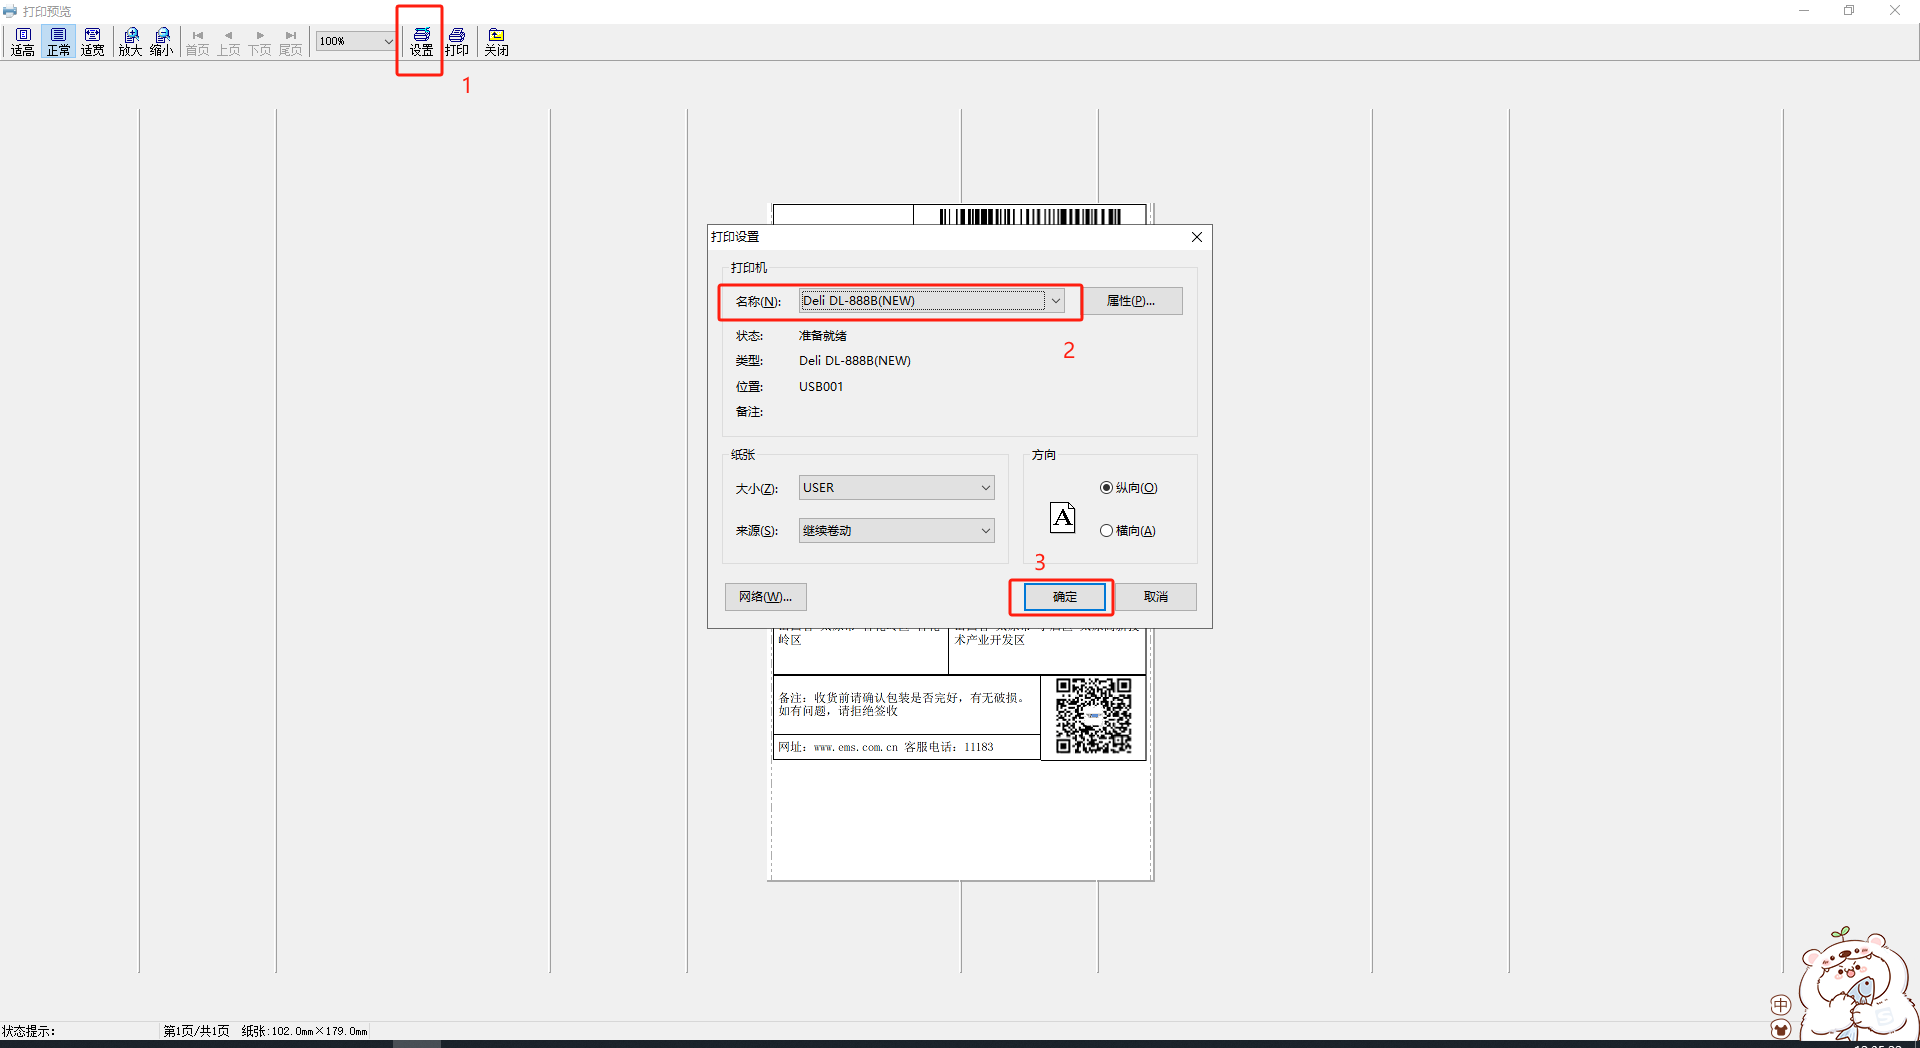The width and height of the screenshot is (1920, 1048).
Task: Click the 属性(P)... properties button
Action: [x=1131, y=301]
